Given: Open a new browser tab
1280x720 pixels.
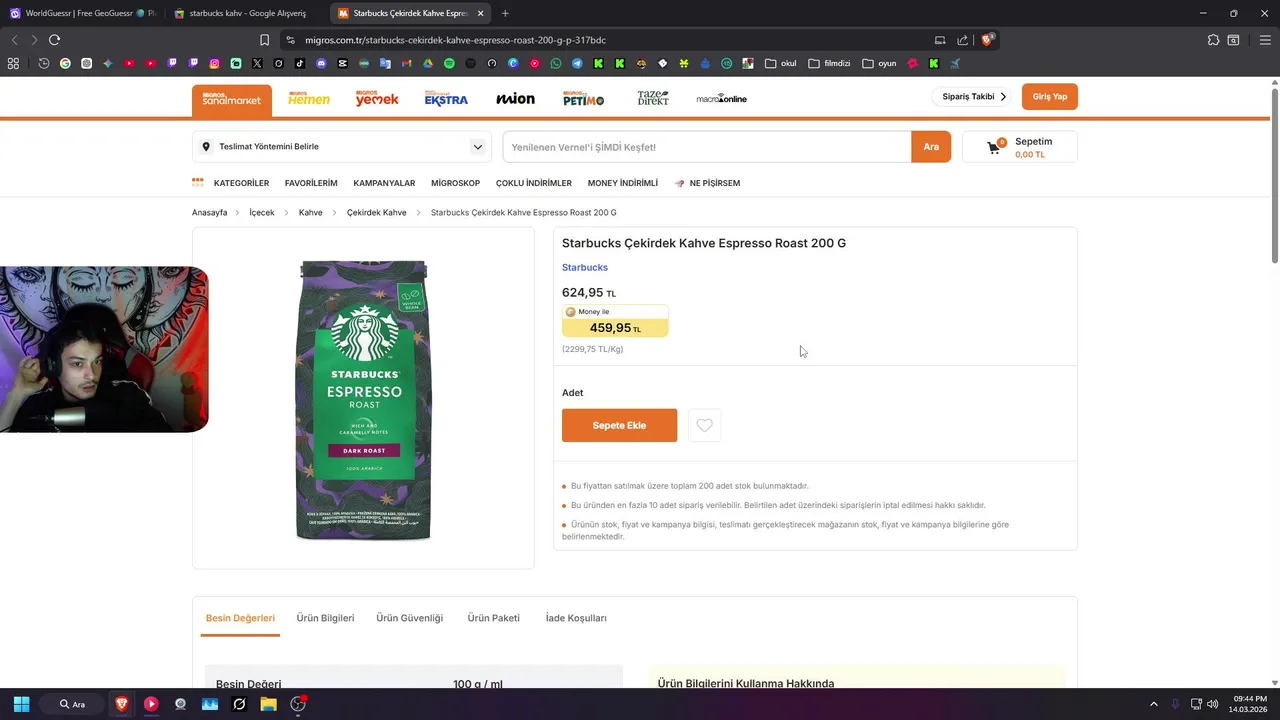Looking at the screenshot, I should pos(505,13).
